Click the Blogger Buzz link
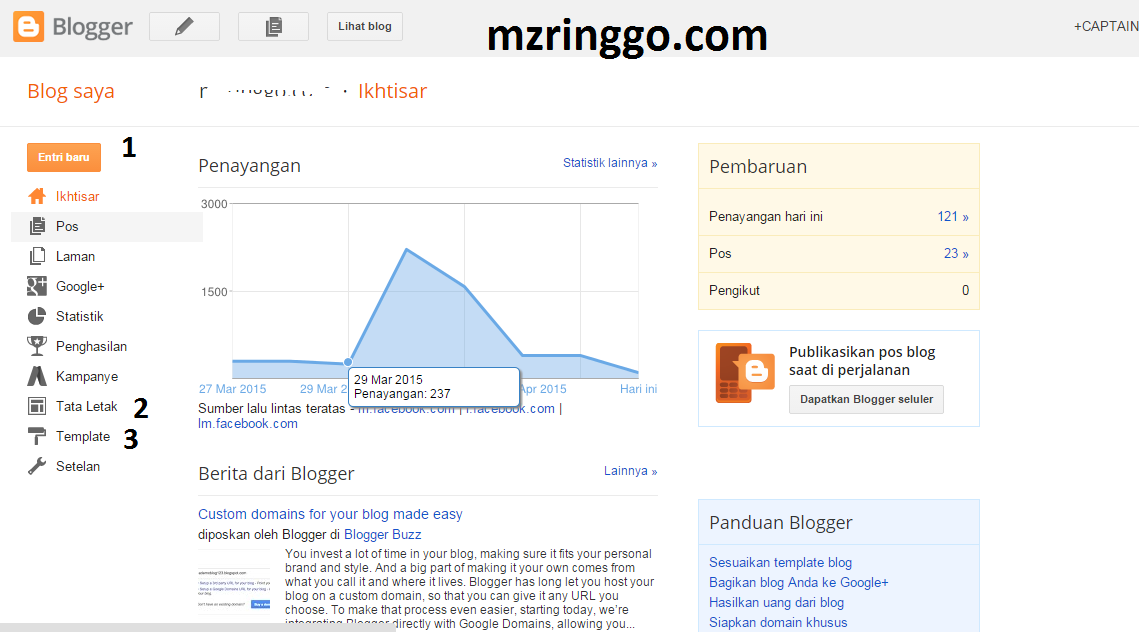 382,535
